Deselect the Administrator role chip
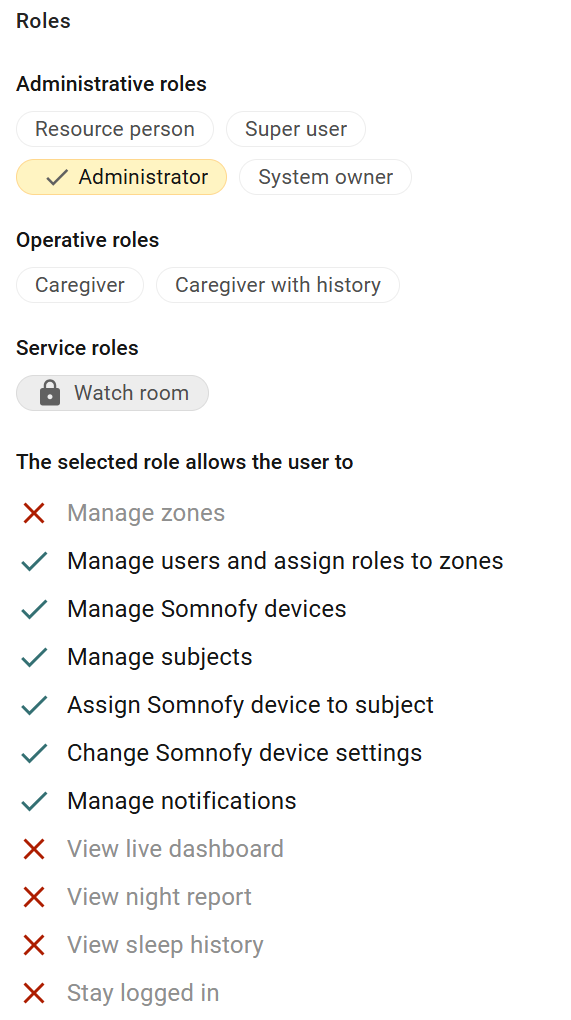This screenshot has height=1020, width=571. (122, 177)
